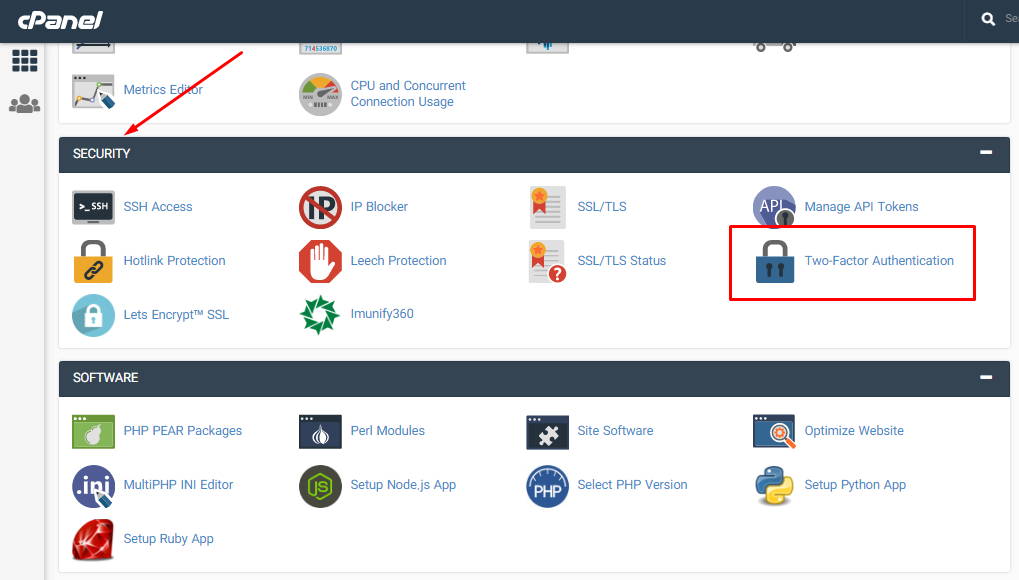Click the Lets Encrypt SSL icon
The image size is (1019, 580).
coord(94,315)
